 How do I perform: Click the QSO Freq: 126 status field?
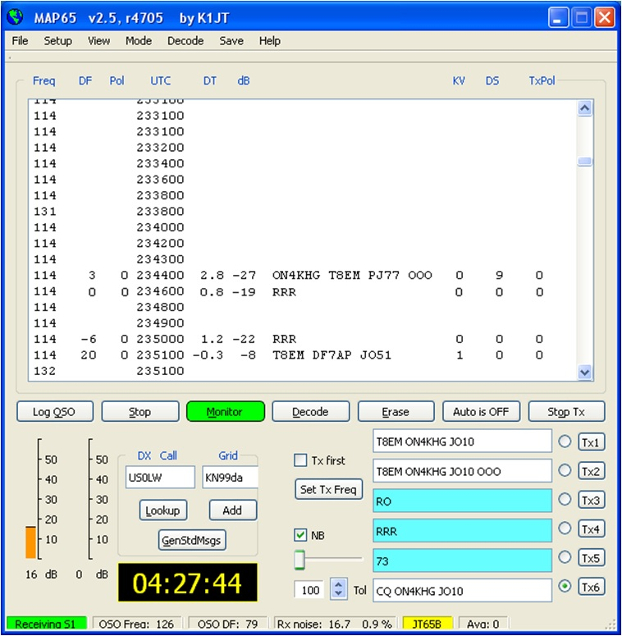(x=137, y=623)
